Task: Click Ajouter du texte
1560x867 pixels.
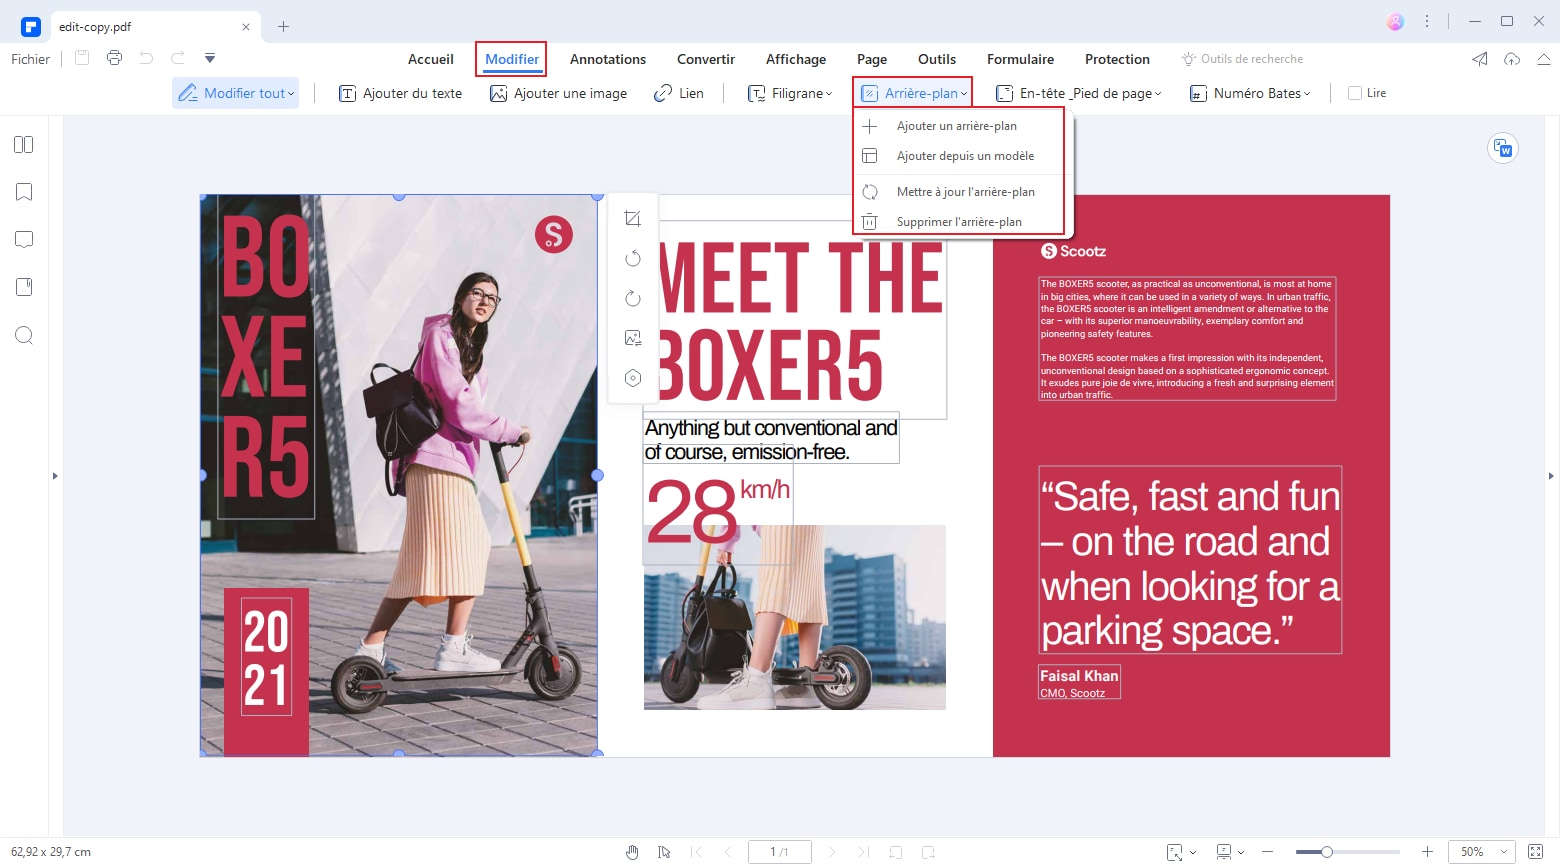Action: coord(401,93)
